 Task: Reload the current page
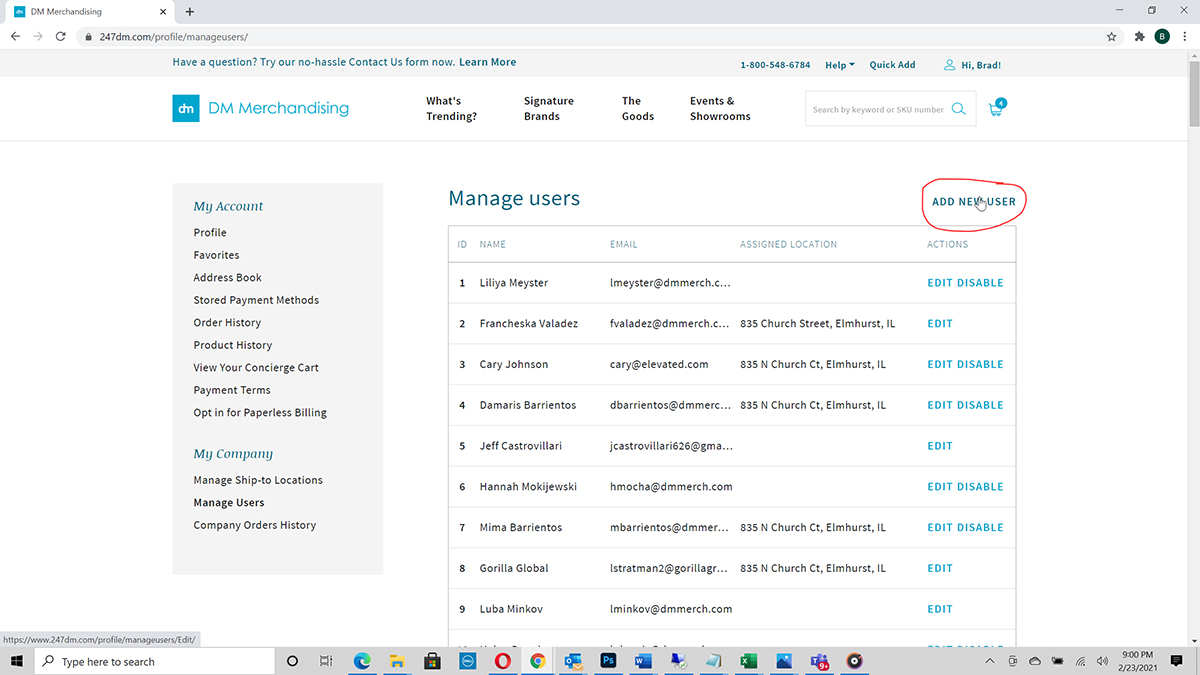click(60, 36)
